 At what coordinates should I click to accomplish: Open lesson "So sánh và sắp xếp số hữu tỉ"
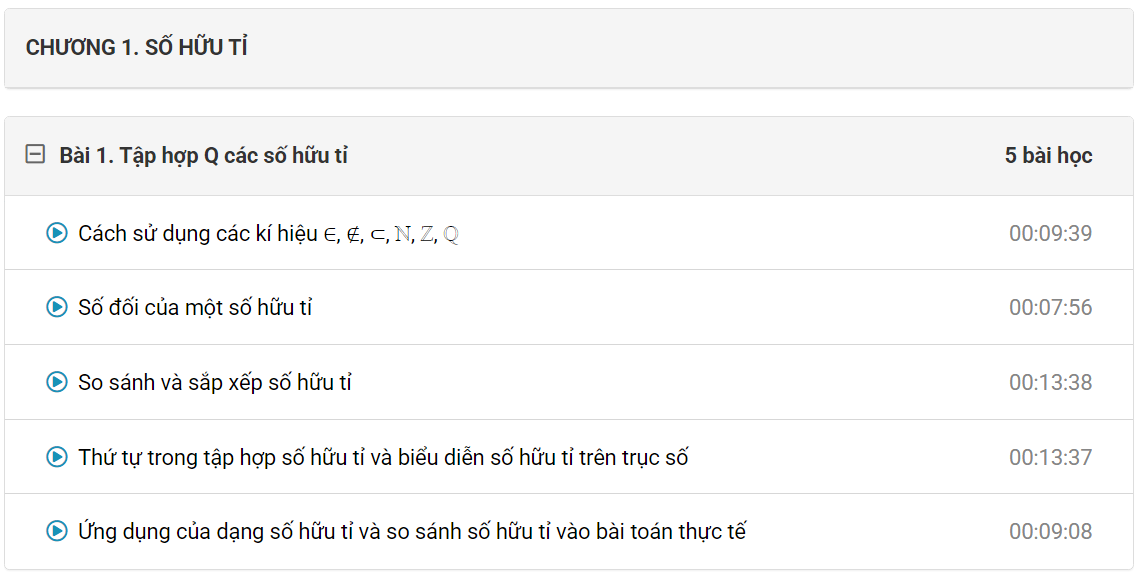215,382
